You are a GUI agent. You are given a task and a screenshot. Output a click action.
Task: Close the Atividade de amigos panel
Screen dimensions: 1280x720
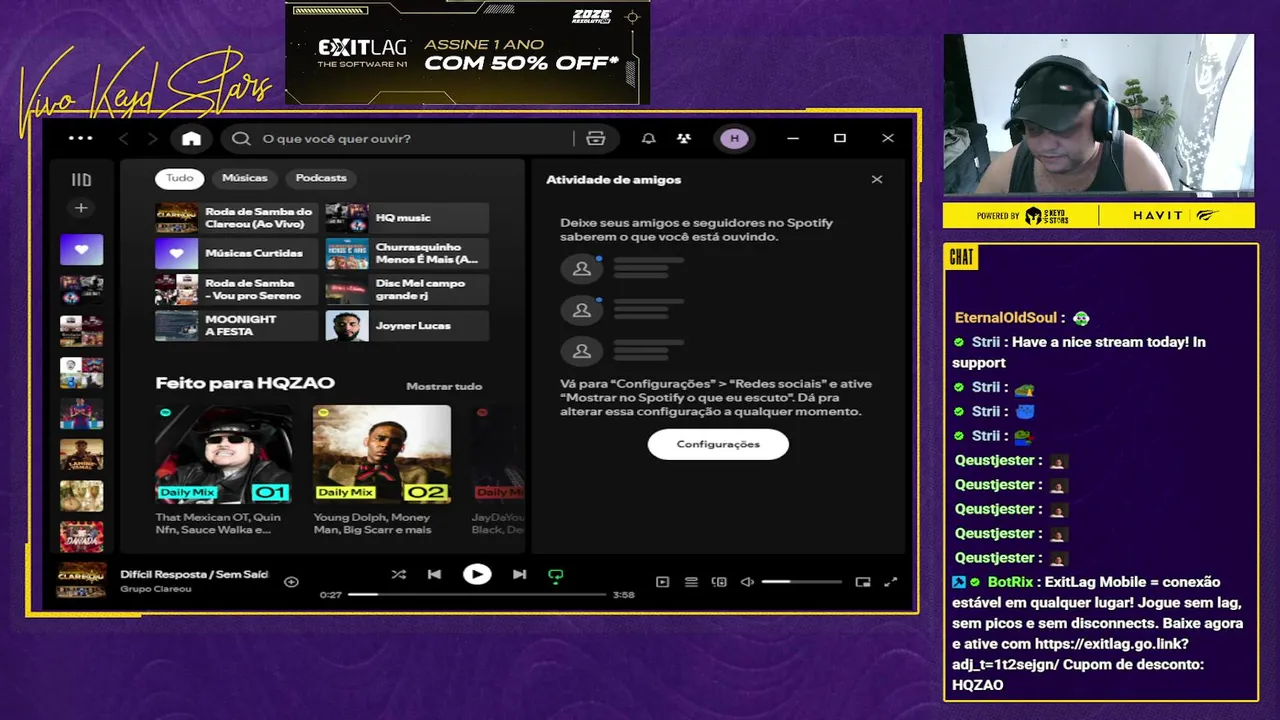pos(877,180)
